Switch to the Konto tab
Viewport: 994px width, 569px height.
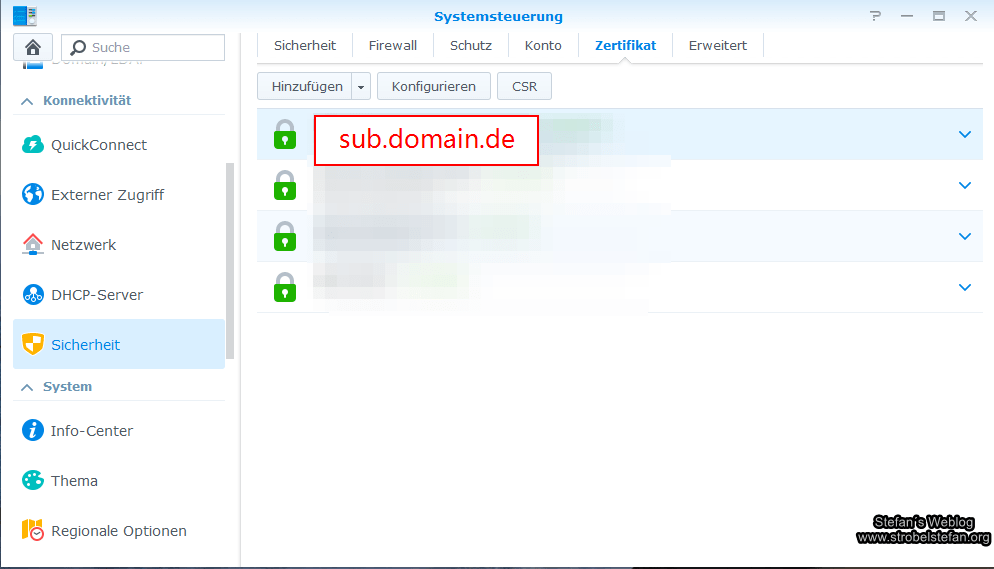543,46
